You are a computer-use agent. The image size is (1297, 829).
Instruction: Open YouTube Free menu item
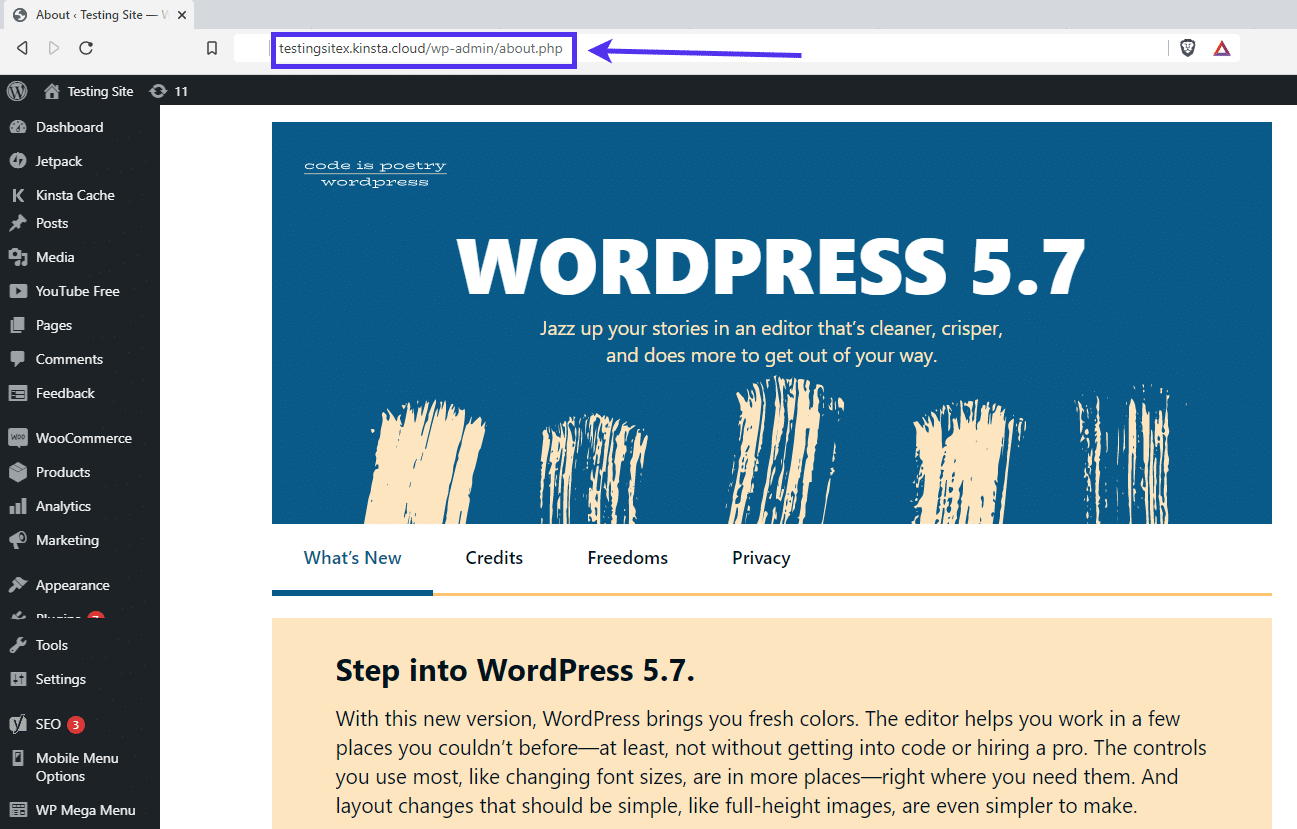80,291
